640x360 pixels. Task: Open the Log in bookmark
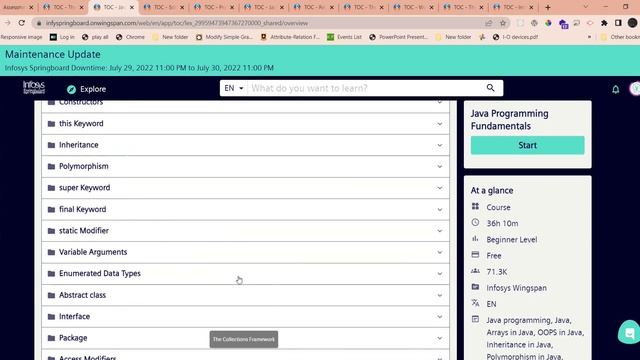click(x=62, y=37)
